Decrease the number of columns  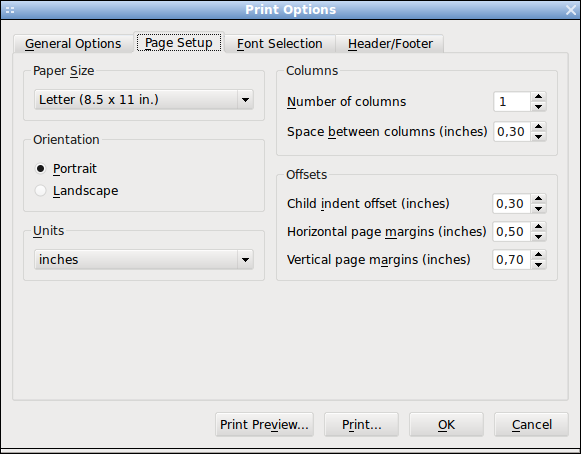[538, 107]
